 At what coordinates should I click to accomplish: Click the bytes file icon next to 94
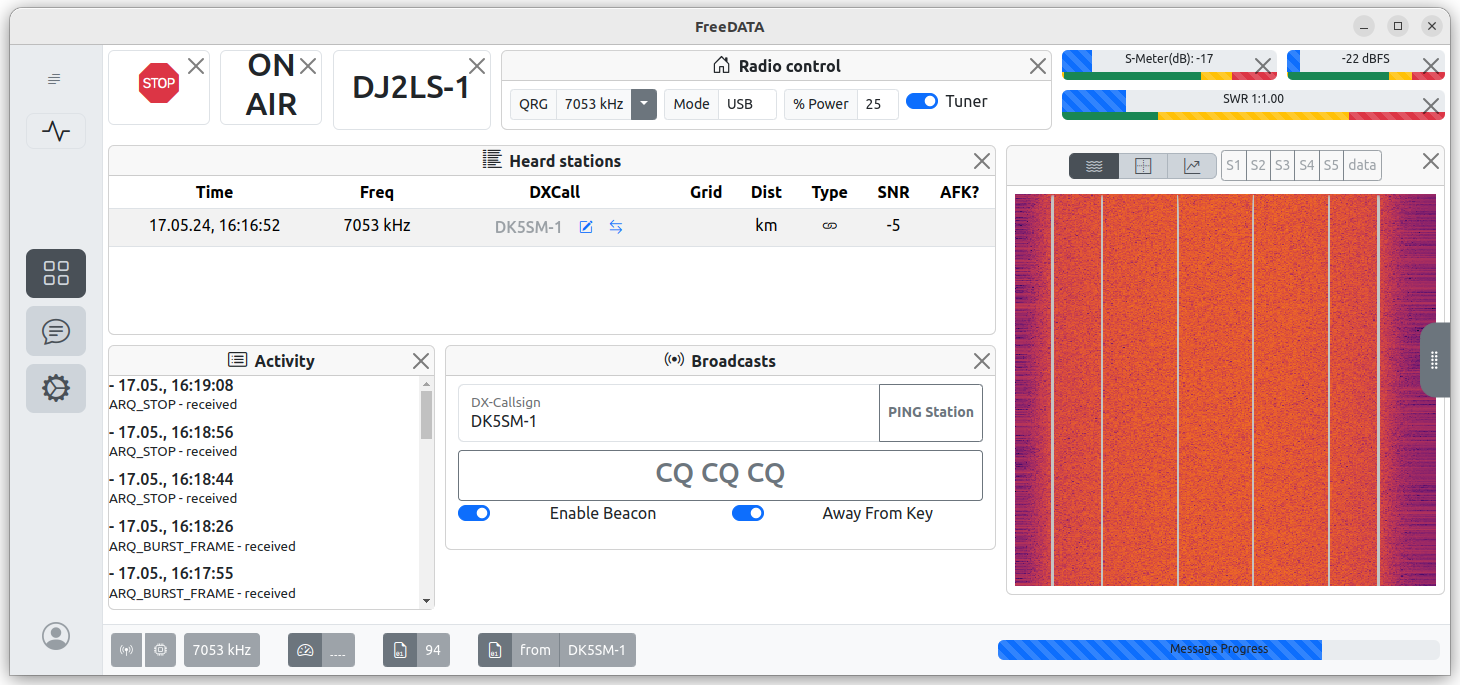click(x=399, y=650)
